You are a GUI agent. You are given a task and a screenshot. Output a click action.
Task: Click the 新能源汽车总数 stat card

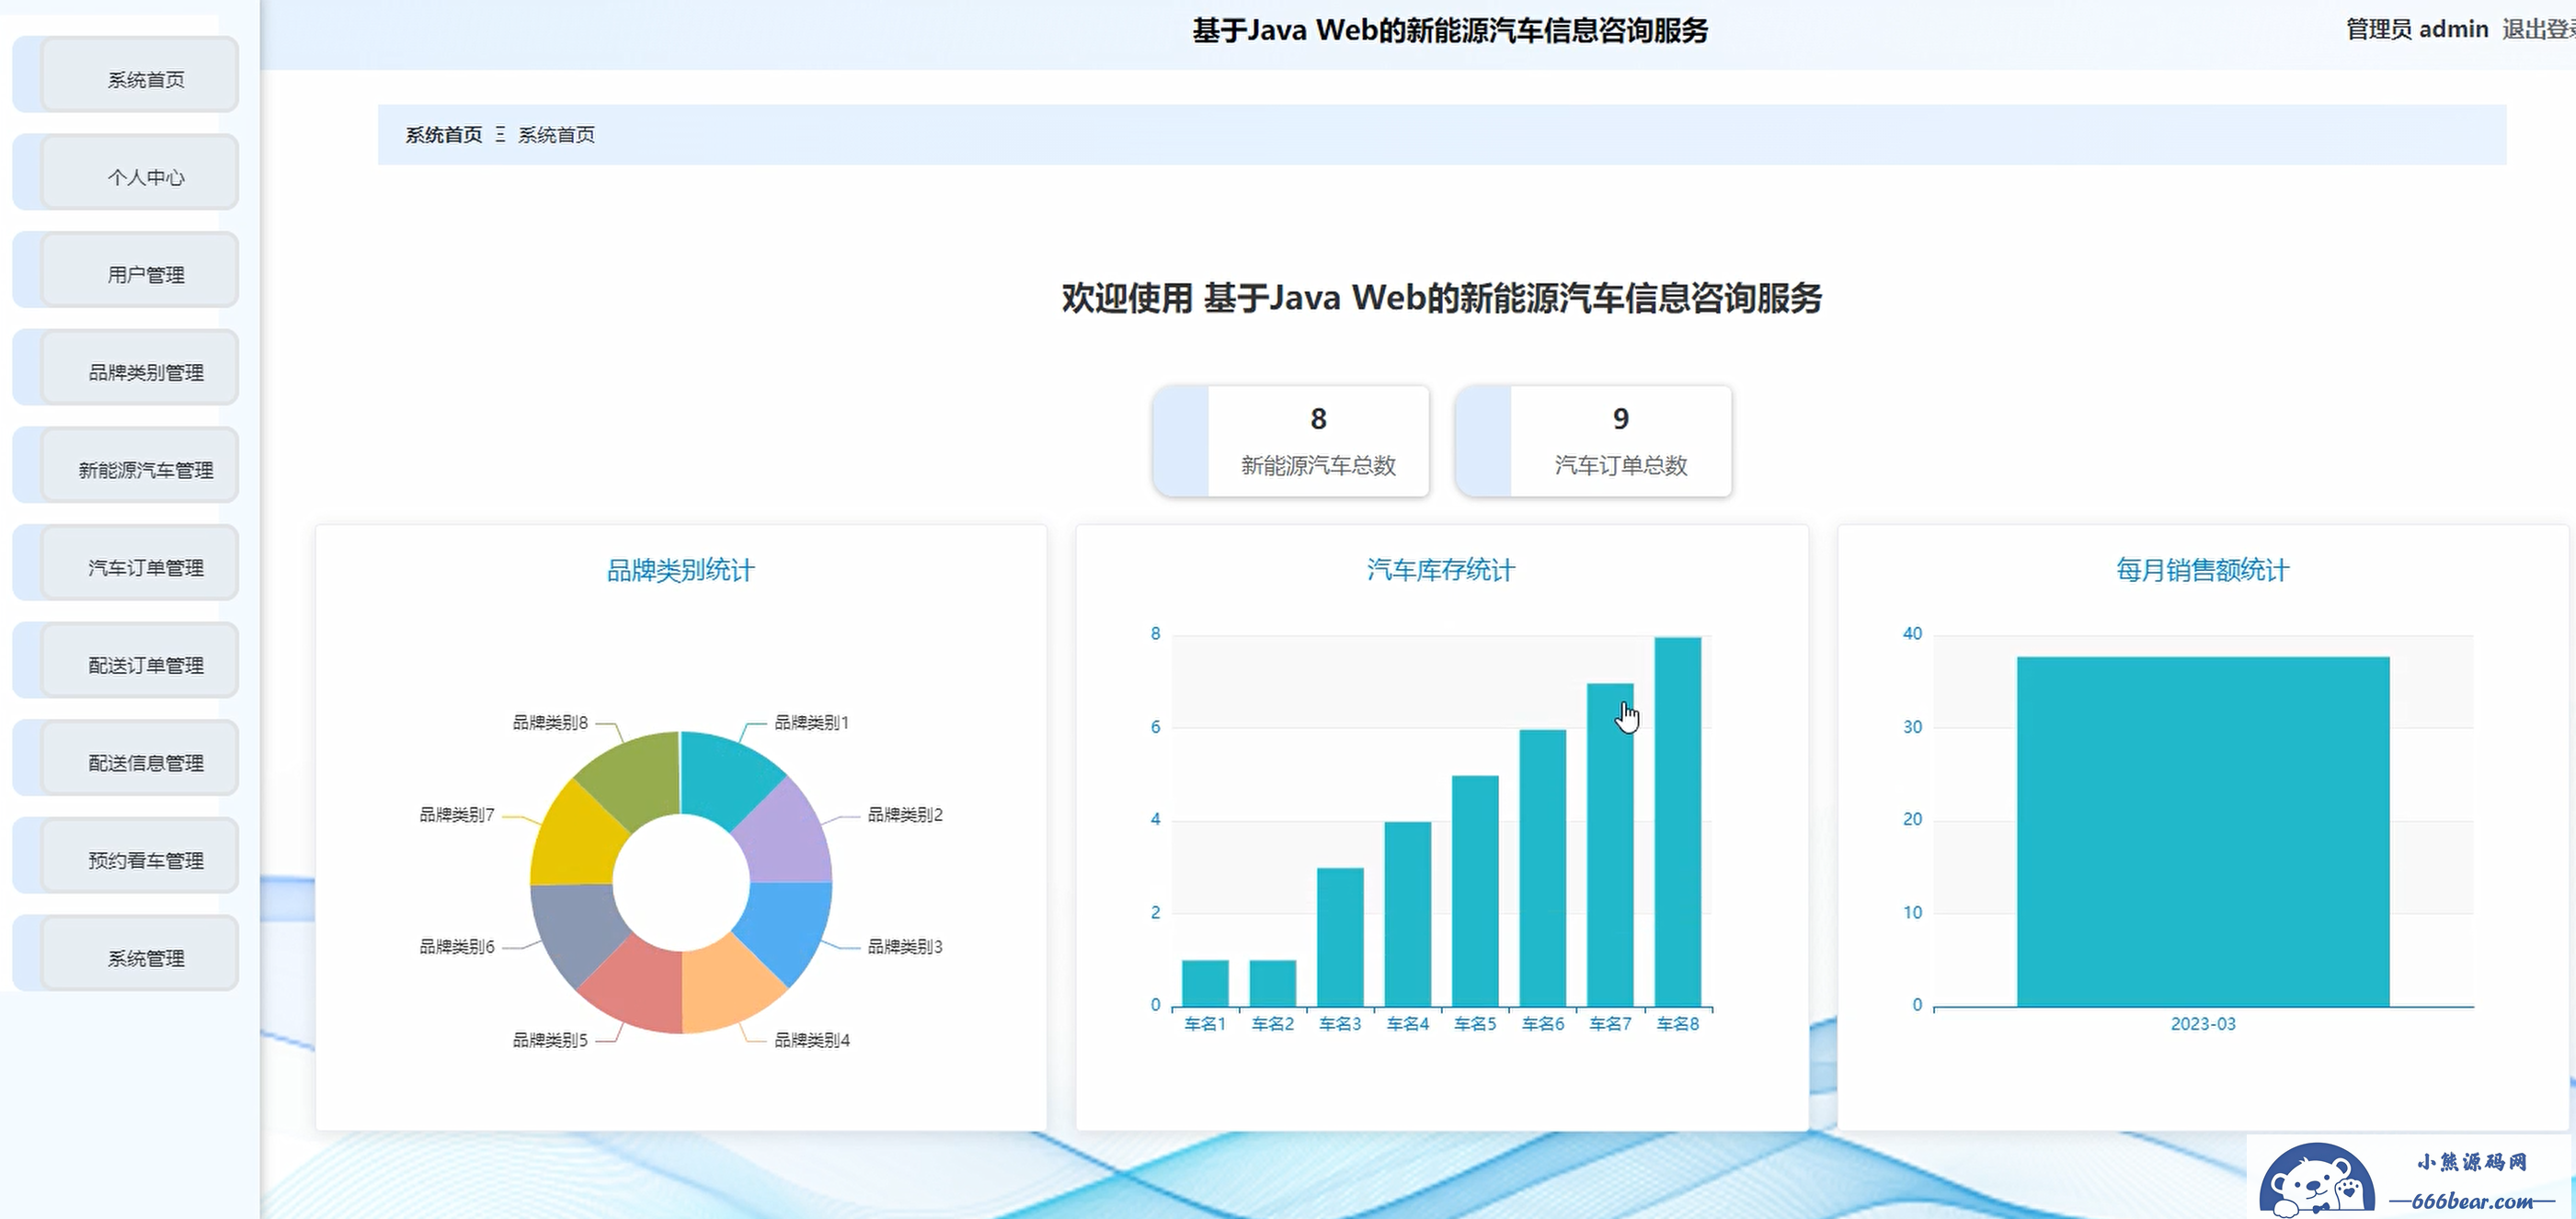coord(1291,441)
